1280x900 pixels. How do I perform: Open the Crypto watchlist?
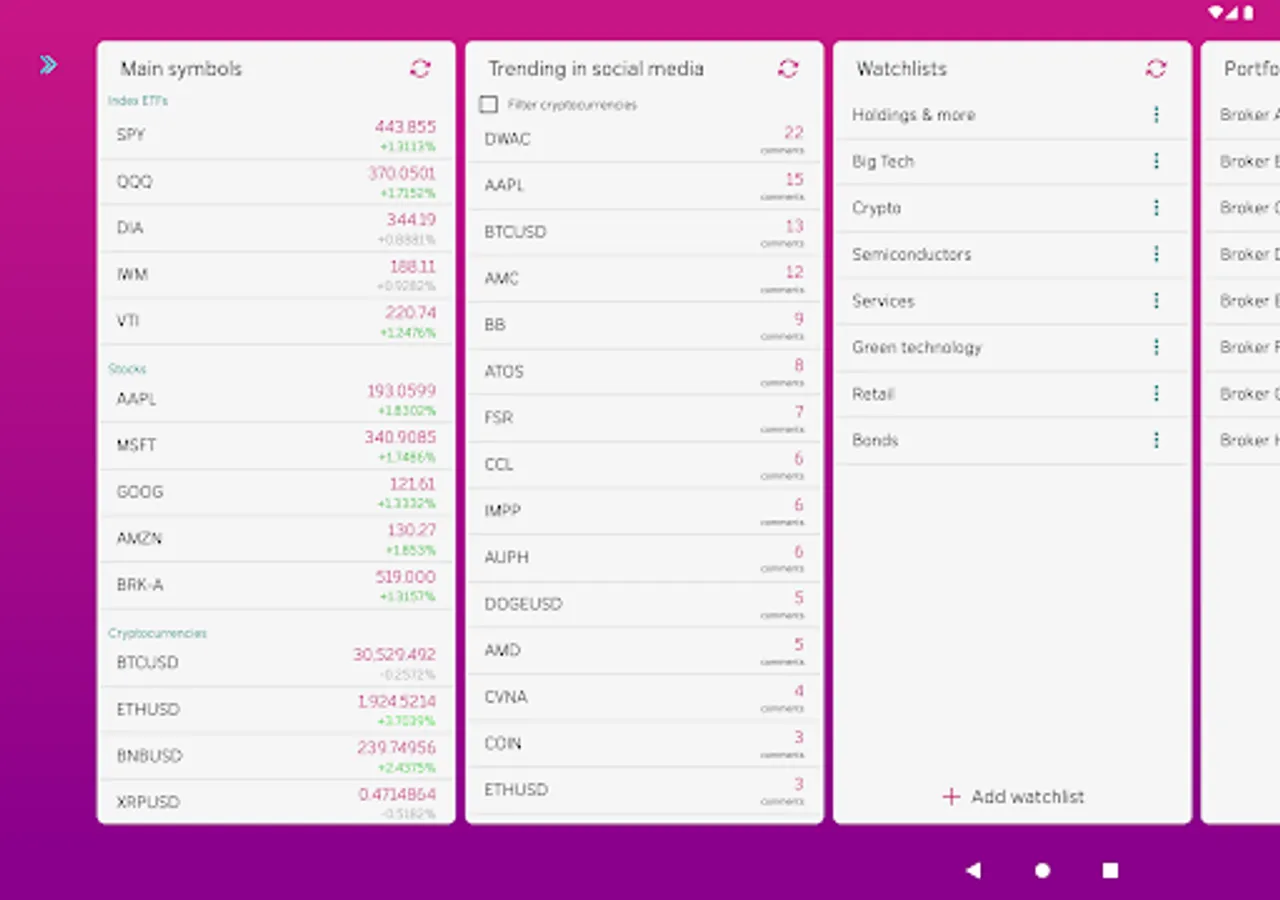1012,208
